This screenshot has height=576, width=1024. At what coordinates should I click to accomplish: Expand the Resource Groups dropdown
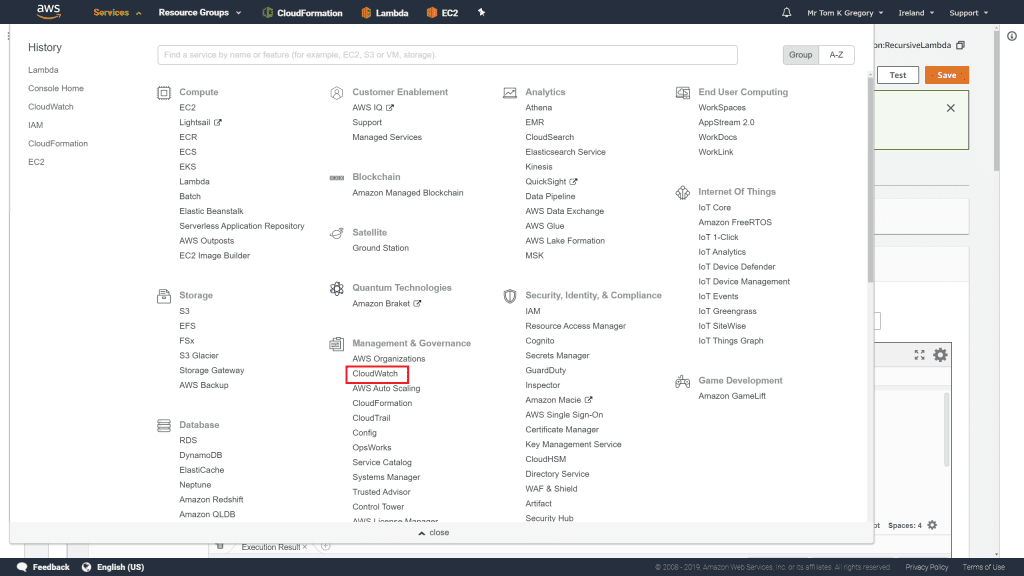click(199, 13)
